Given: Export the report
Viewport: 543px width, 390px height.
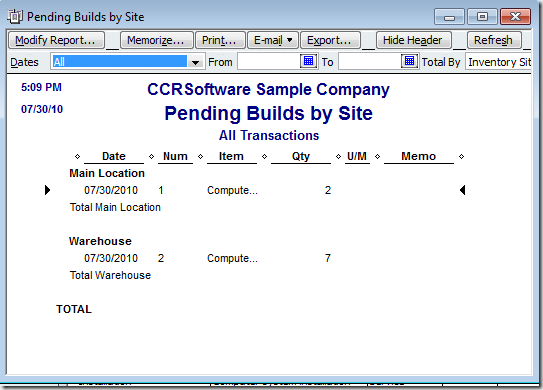Looking at the screenshot, I should (330, 40).
